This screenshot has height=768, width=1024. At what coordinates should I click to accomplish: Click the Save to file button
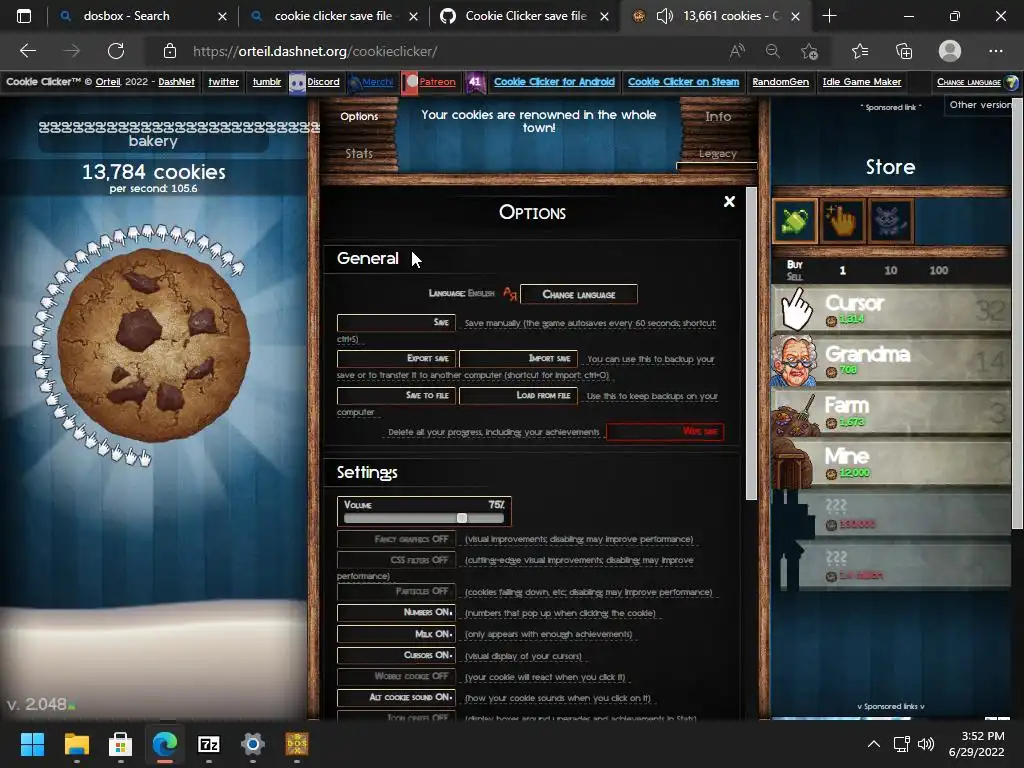(396, 395)
